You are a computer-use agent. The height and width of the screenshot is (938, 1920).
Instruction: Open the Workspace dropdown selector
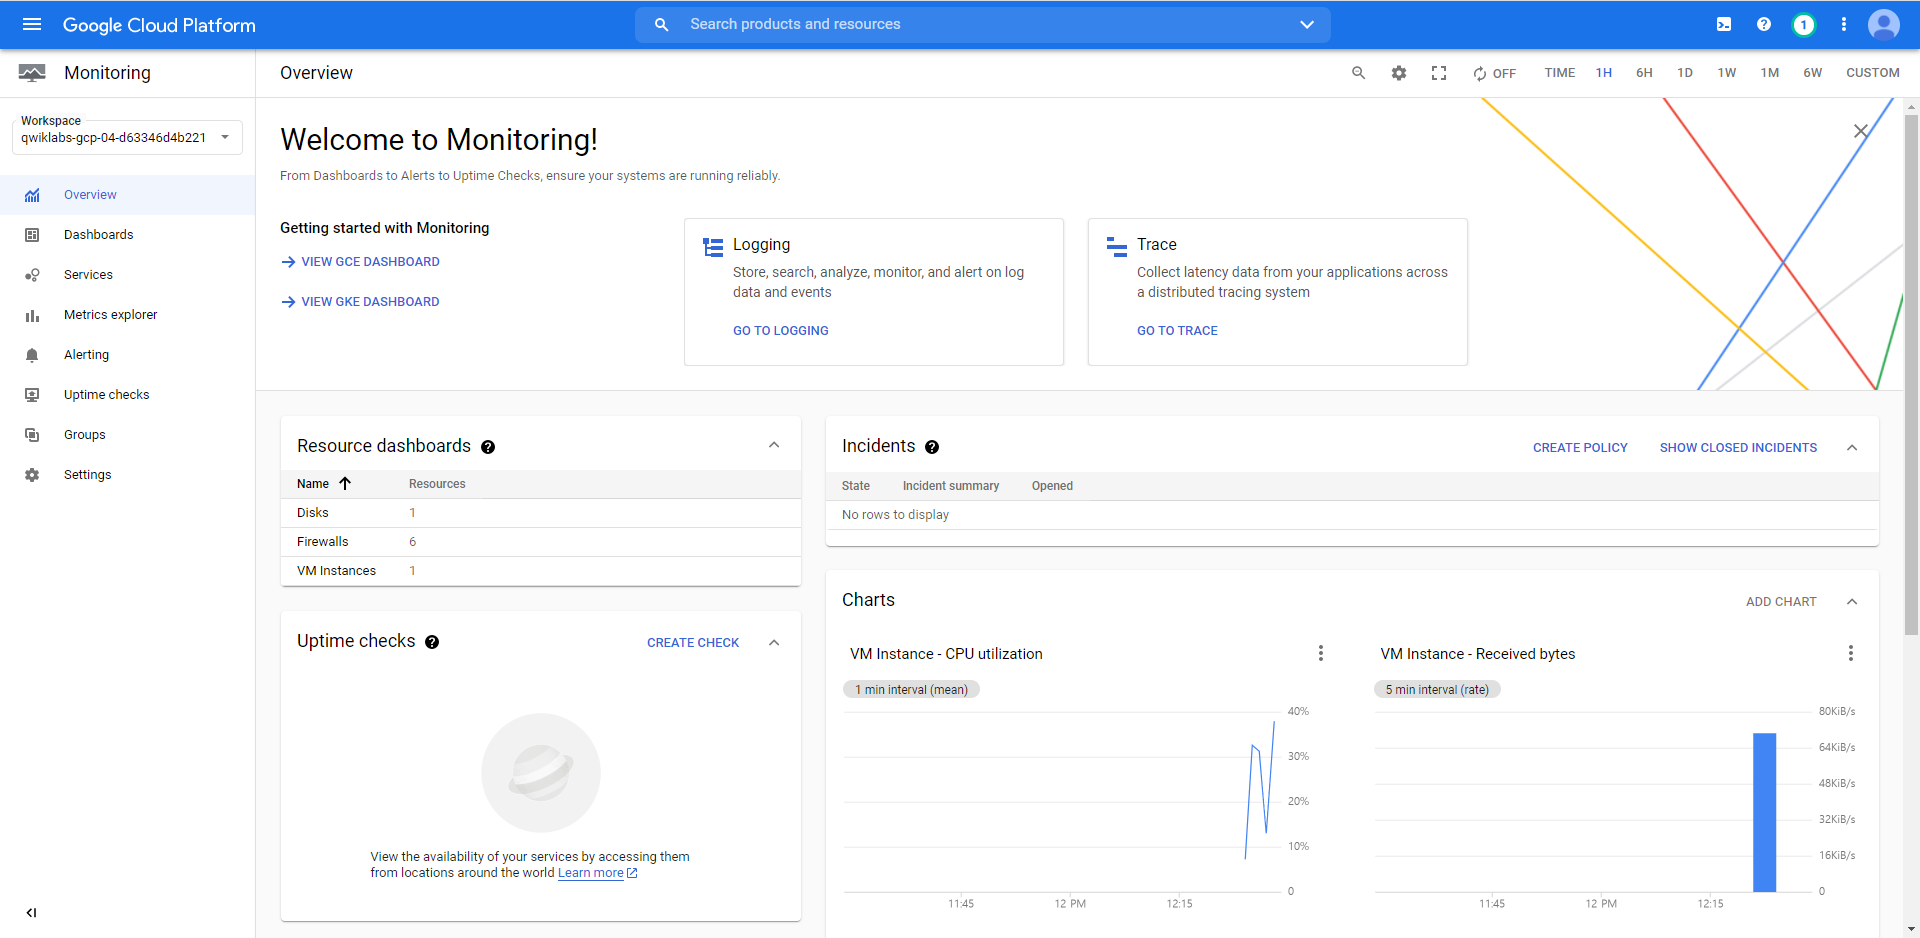click(127, 136)
